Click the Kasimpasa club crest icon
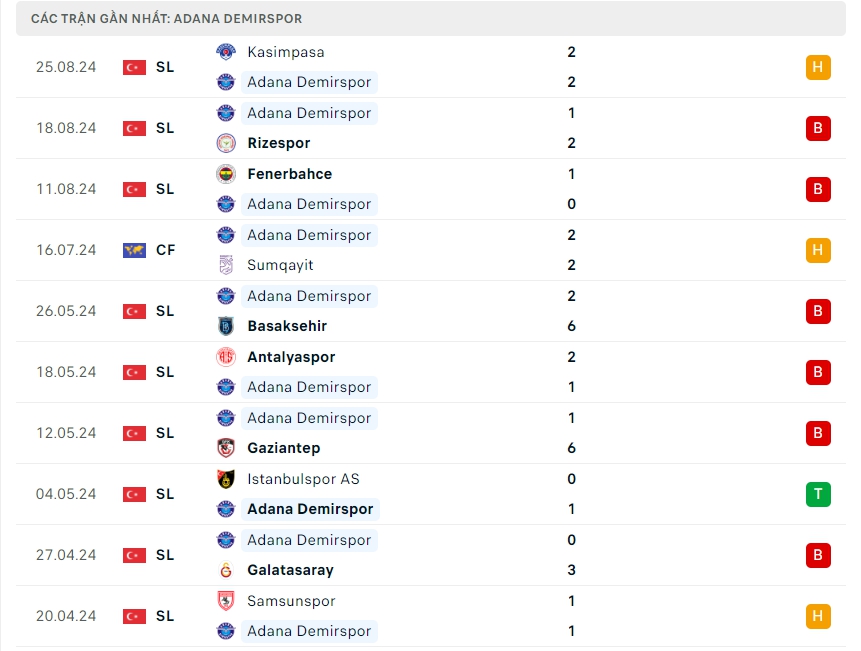 click(x=226, y=52)
